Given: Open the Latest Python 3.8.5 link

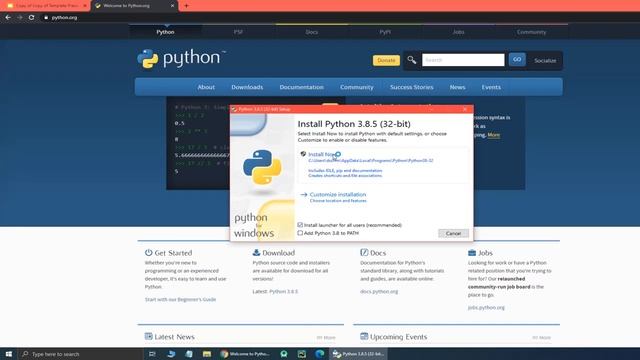Looking at the screenshot, I should (x=283, y=291).
